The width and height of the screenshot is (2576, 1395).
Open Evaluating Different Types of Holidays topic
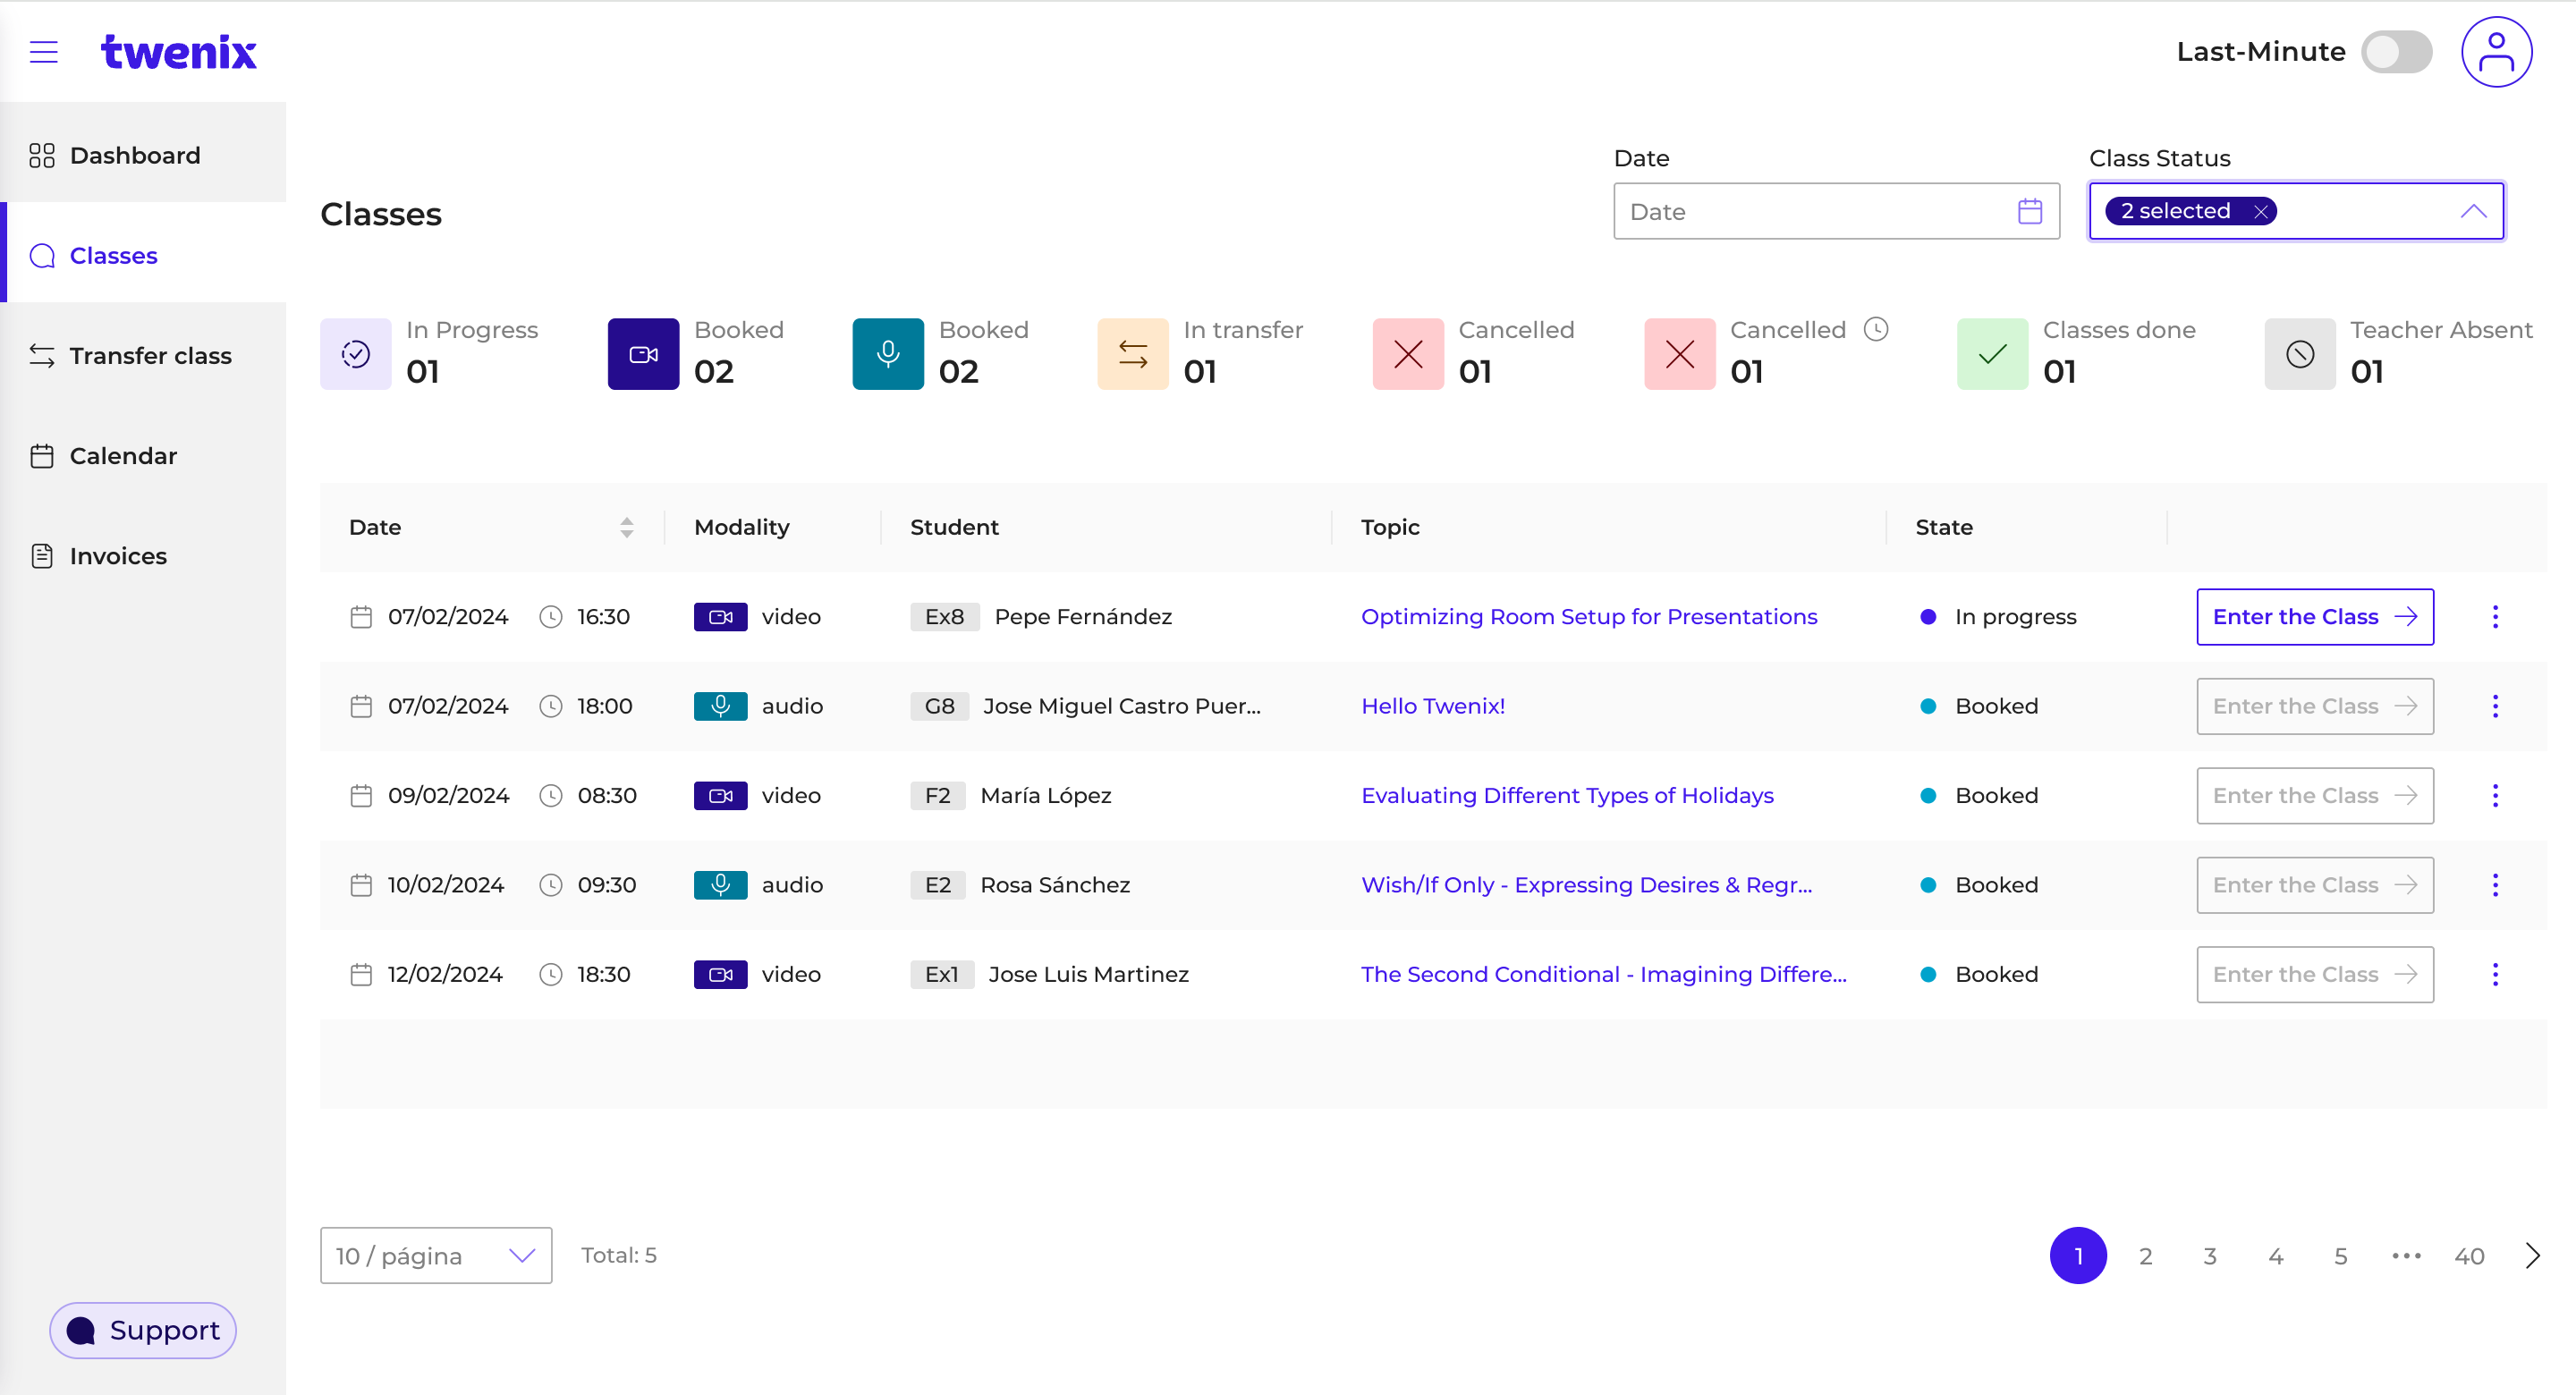1567,795
